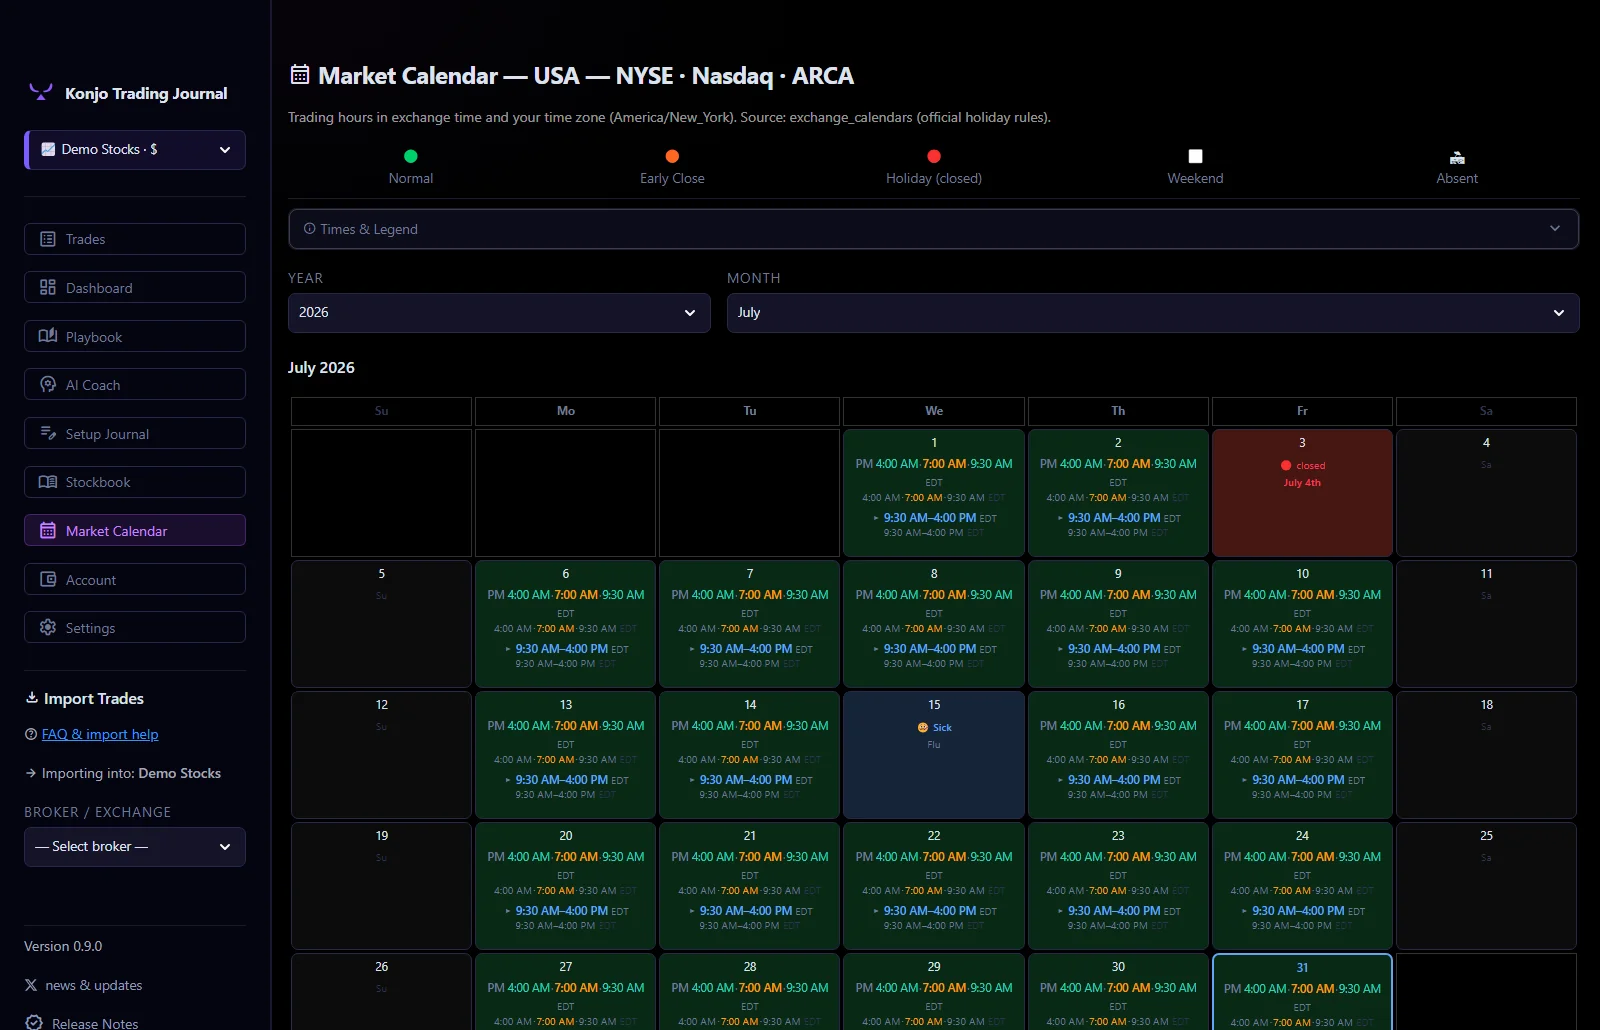Click the 'Fr' weekday column header

(1302, 411)
